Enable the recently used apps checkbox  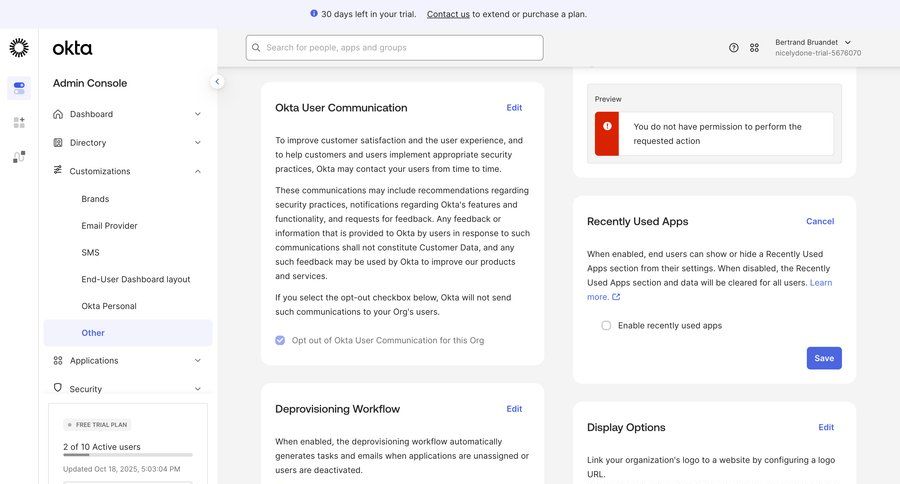pos(606,326)
